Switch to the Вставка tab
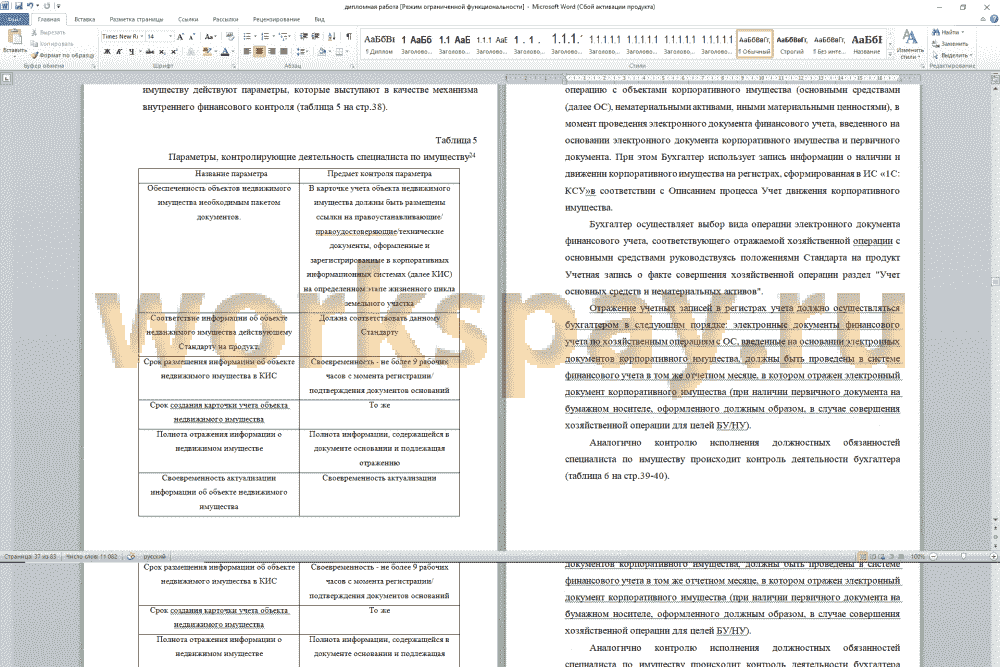The height and width of the screenshot is (667, 1000). click(84, 20)
